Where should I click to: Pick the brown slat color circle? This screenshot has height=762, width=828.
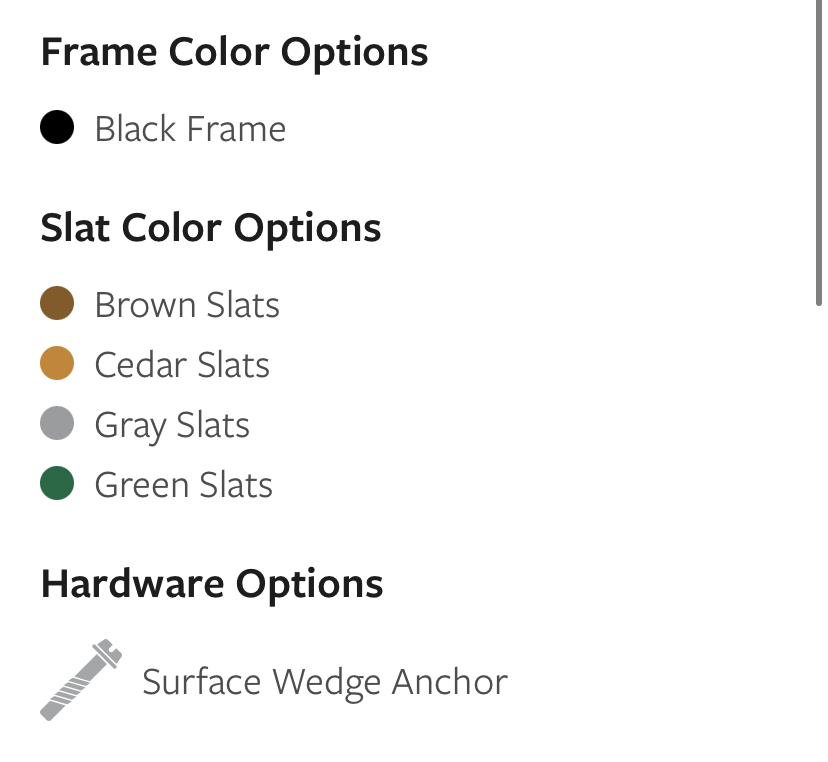click(57, 303)
